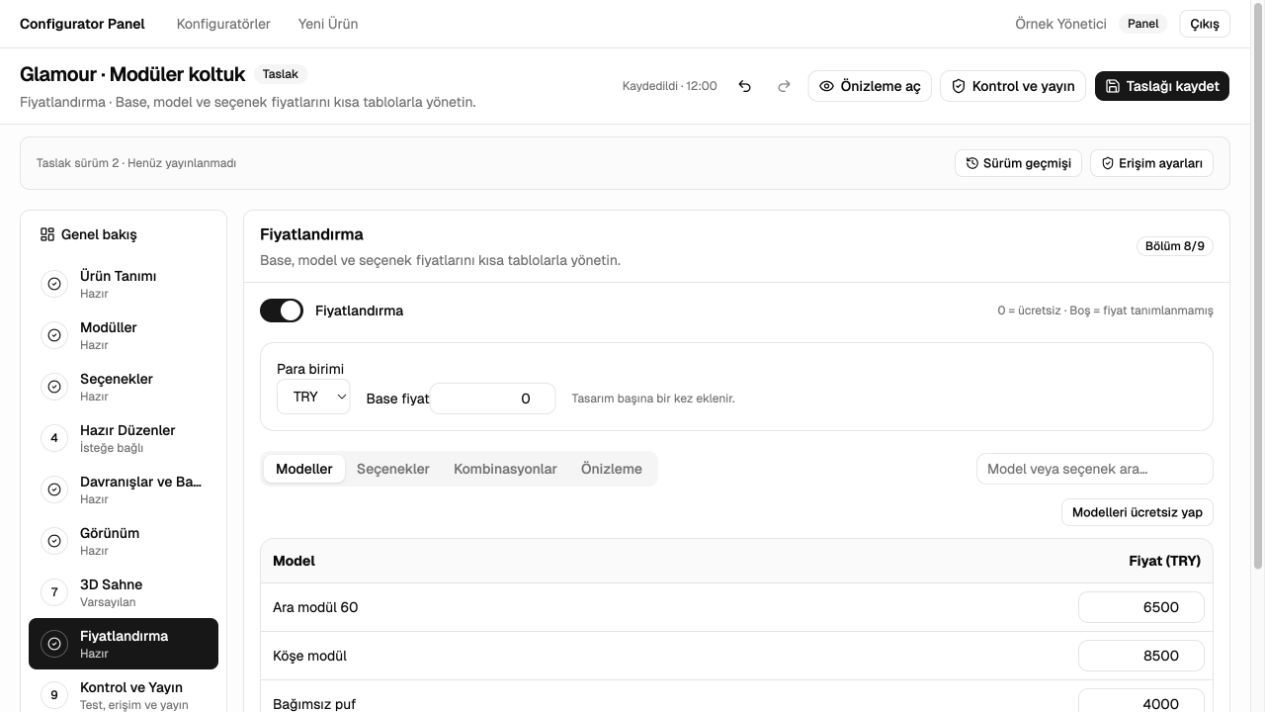Click the check icon beside Seçenekler

click(x=54, y=387)
